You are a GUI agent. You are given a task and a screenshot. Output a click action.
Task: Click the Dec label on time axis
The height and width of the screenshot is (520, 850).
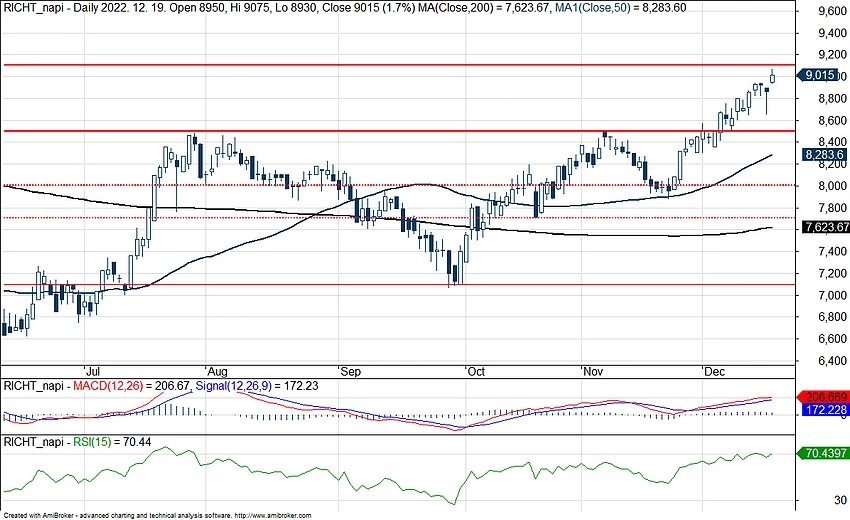[x=714, y=369]
